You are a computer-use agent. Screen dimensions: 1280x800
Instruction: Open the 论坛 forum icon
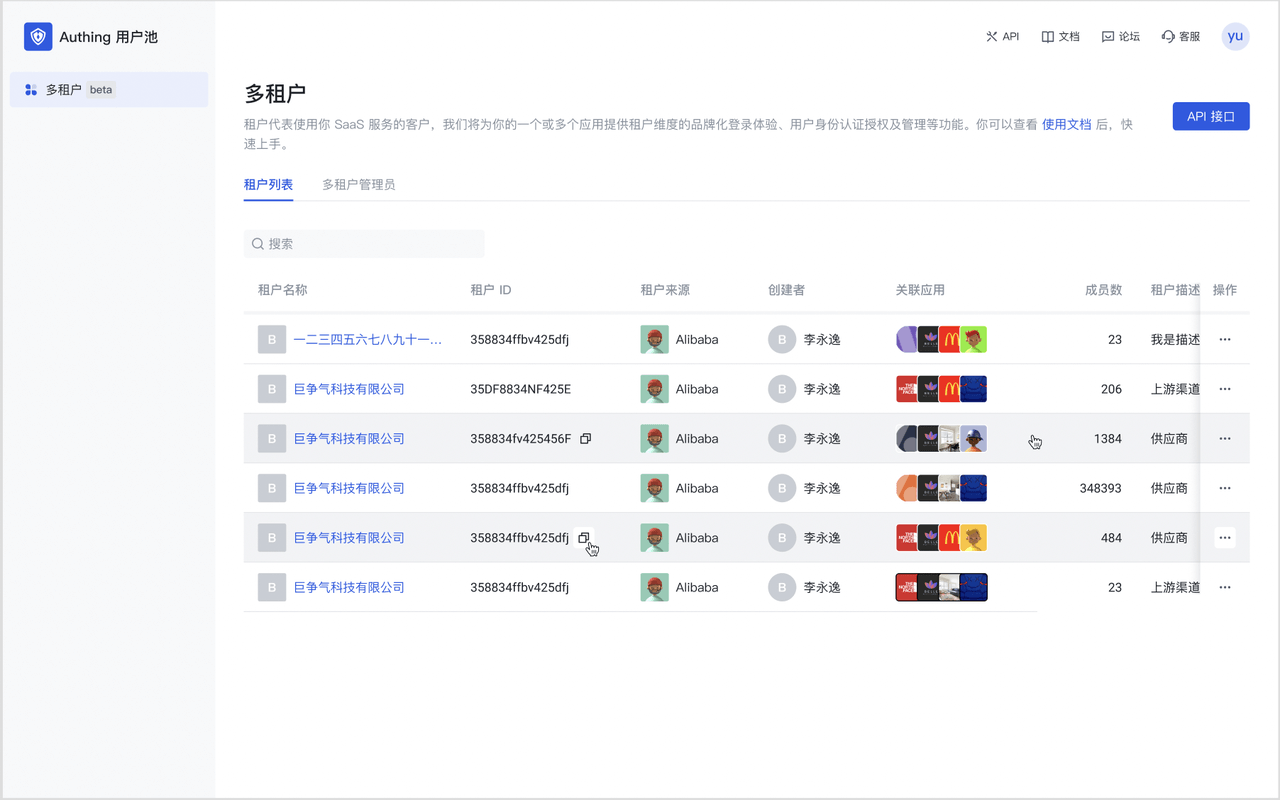[x=1108, y=37]
